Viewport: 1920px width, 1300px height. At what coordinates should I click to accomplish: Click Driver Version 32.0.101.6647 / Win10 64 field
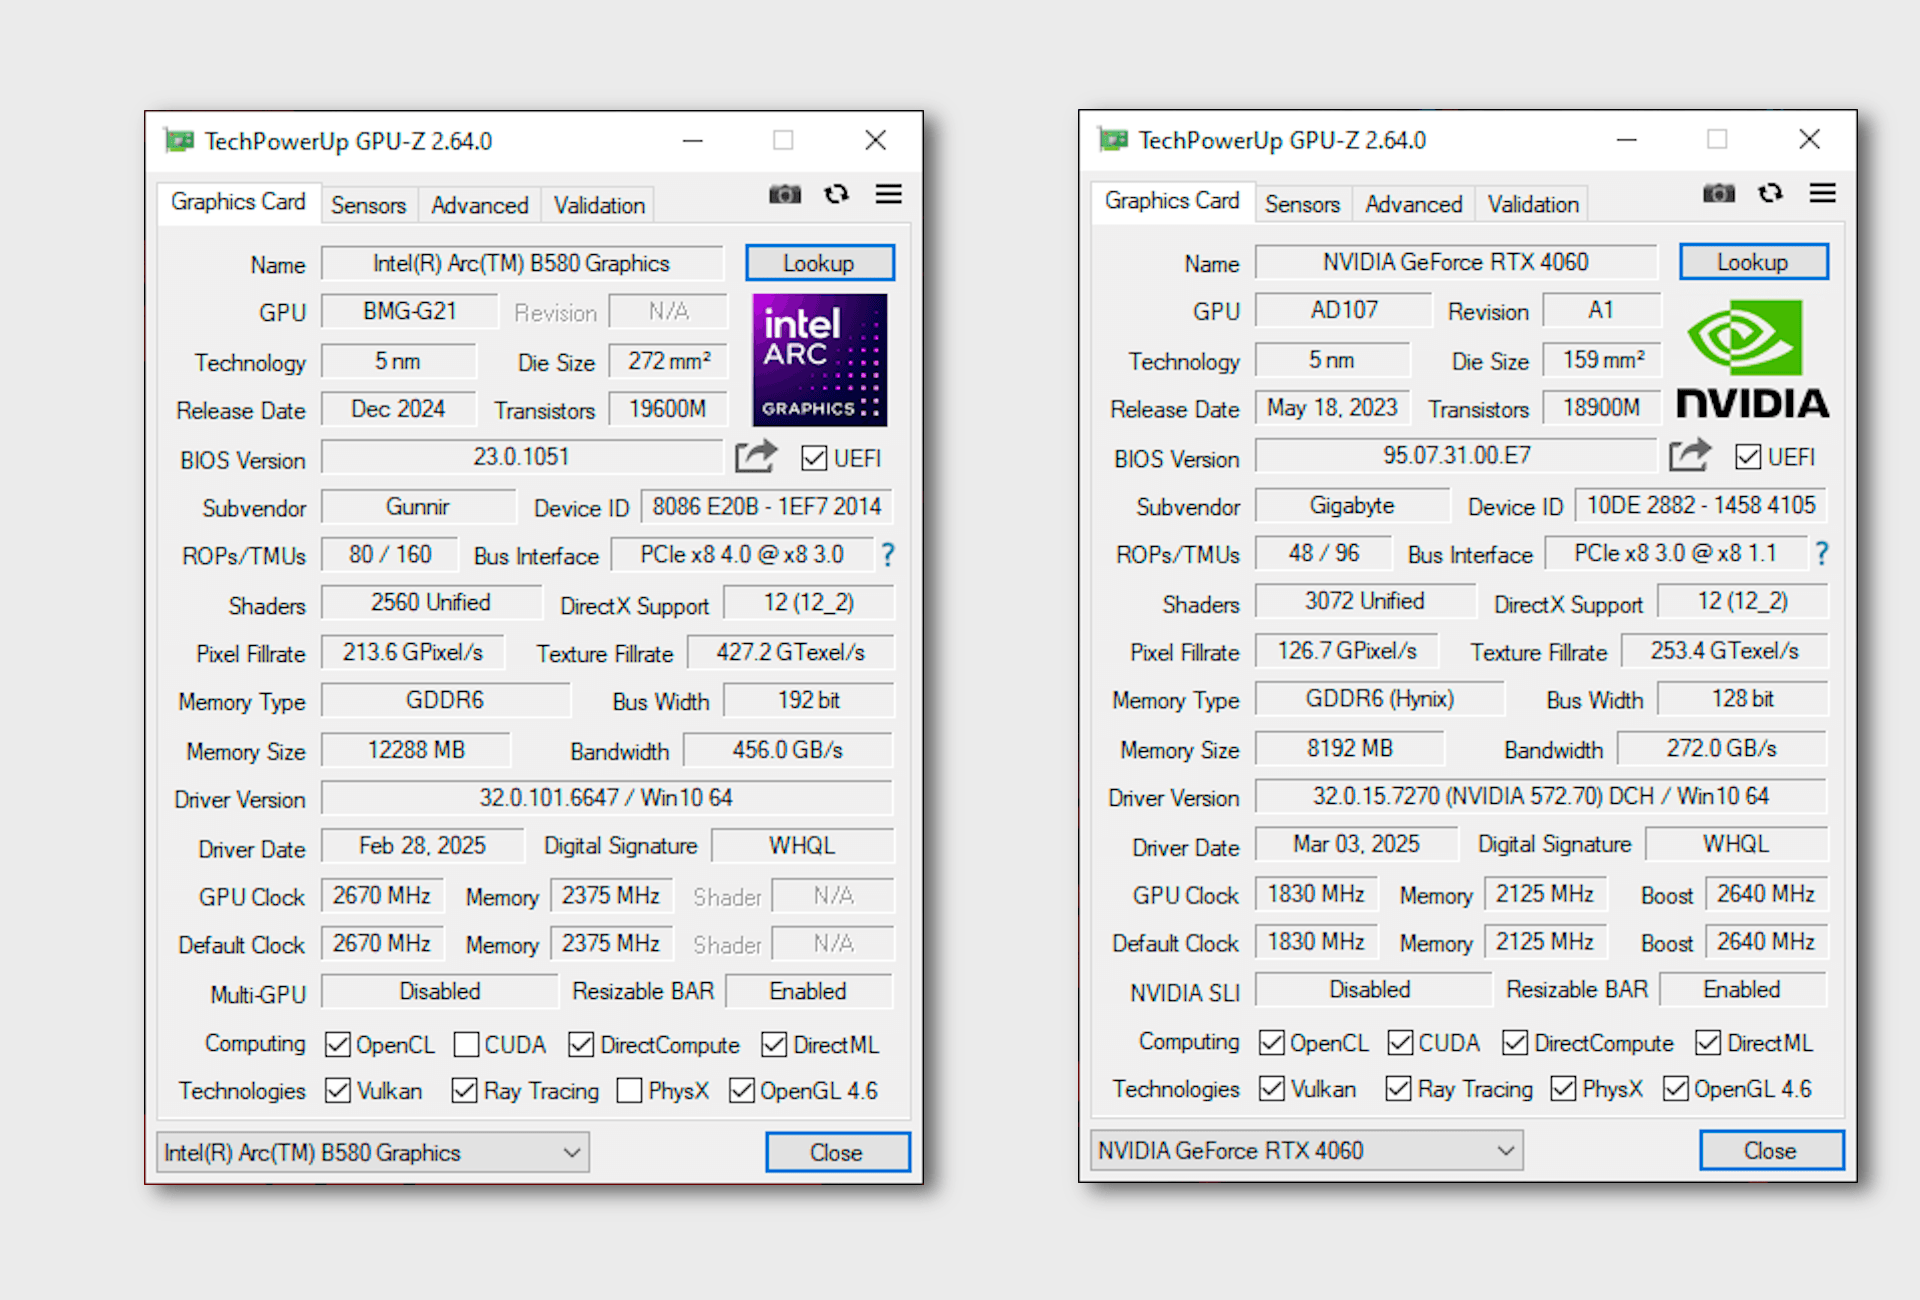[607, 798]
